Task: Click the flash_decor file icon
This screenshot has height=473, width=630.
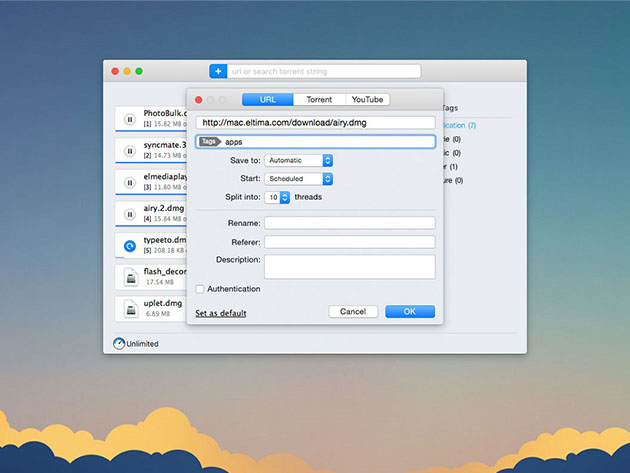Action: coord(130,276)
